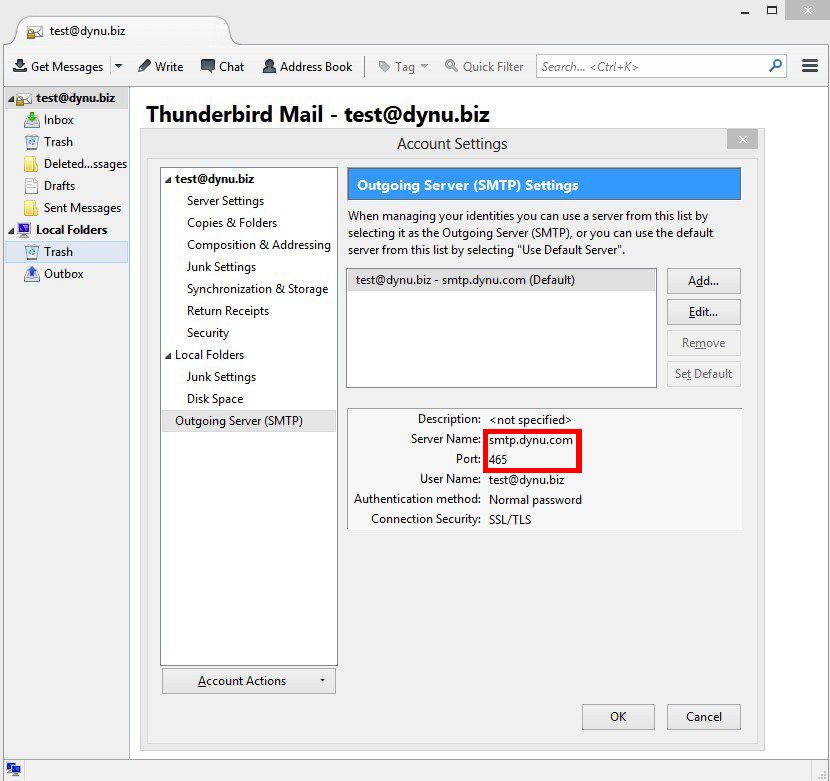Open Copies & Folders settings
830x781 pixels.
click(x=232, y=223)
